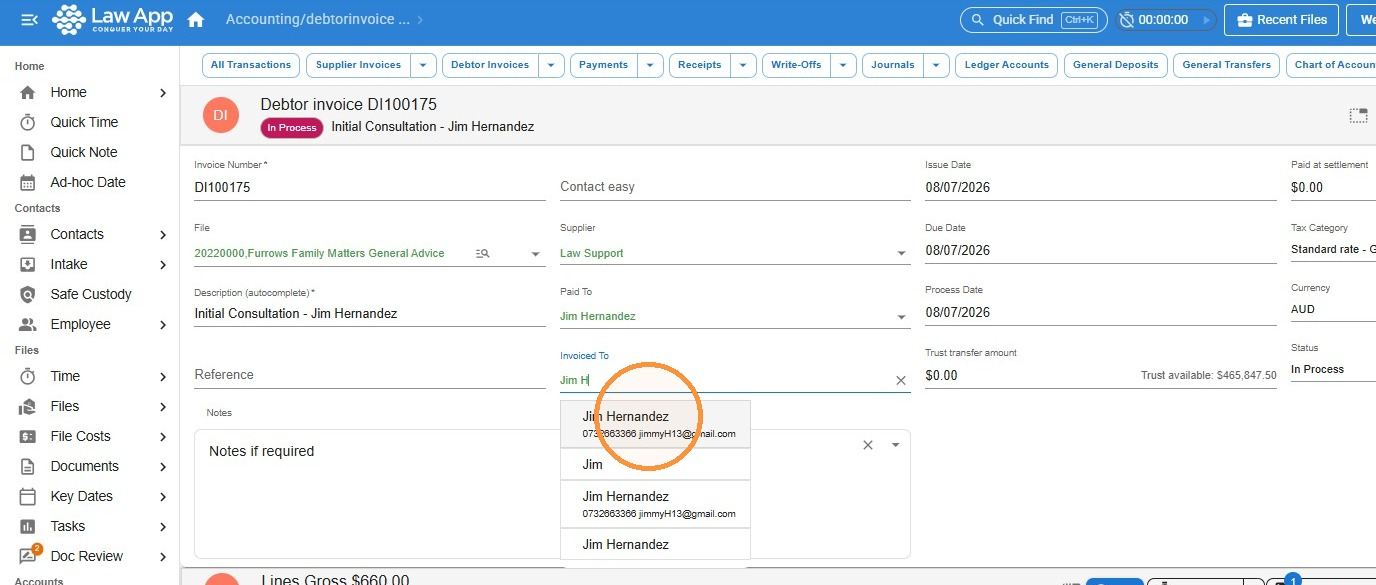
Task: Click the Tasks icon in the sidebar
Action: pyautogui.click(x=29, y=526)
